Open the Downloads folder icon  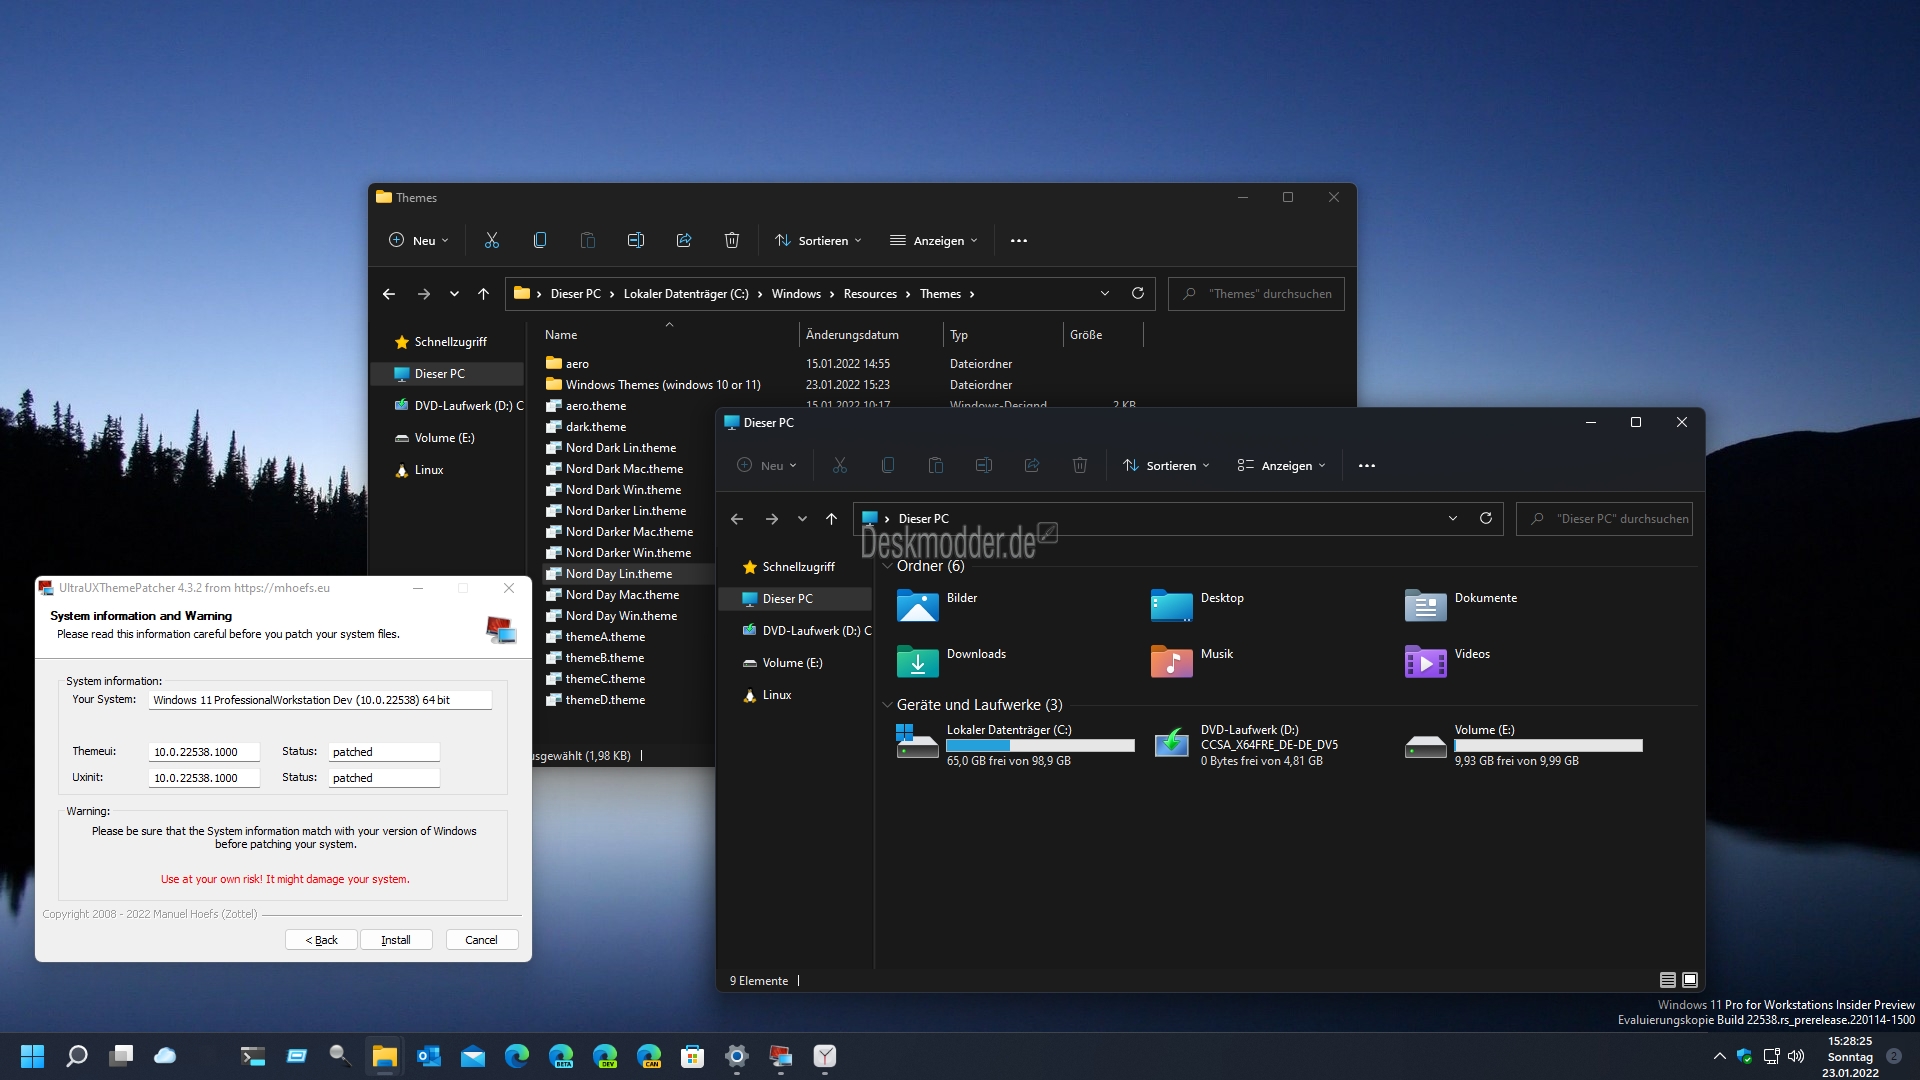point(917,661)
